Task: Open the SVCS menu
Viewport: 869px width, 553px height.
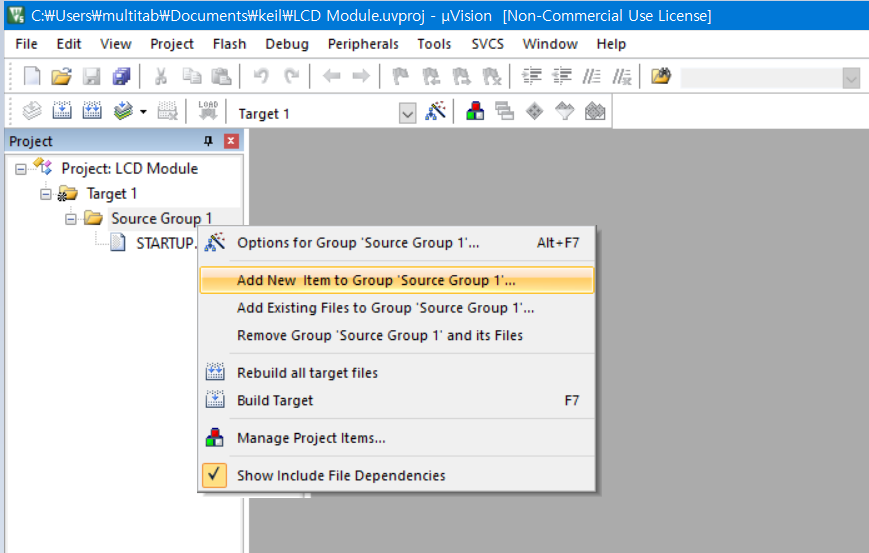Action: [487, 44]
